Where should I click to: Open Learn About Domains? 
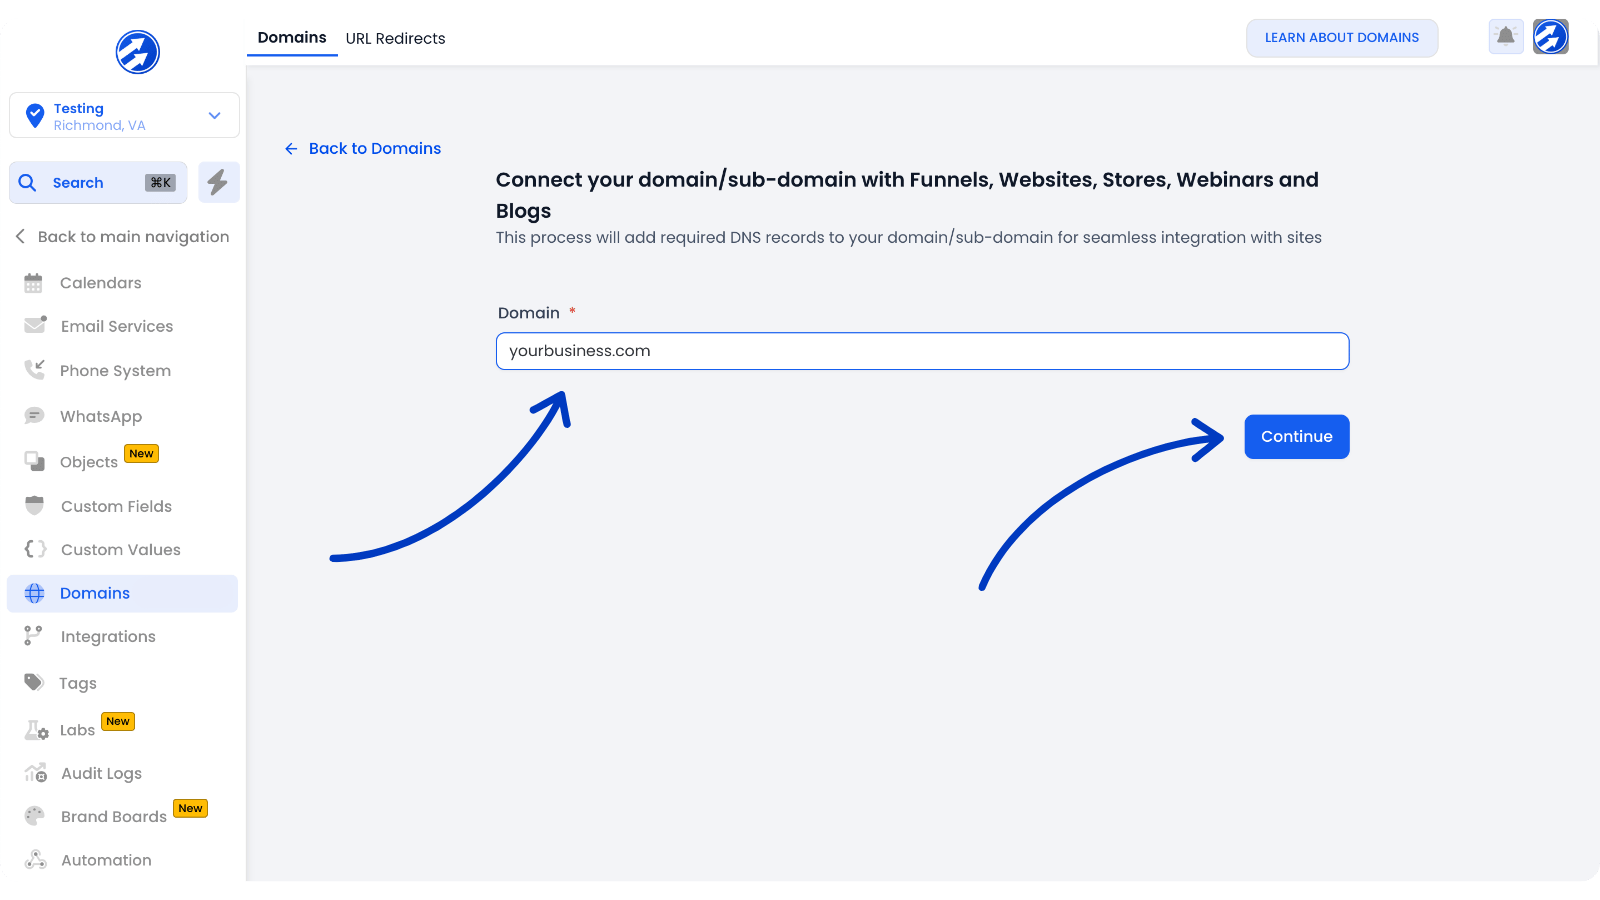pyautogui.click(x=1342, y=37)
